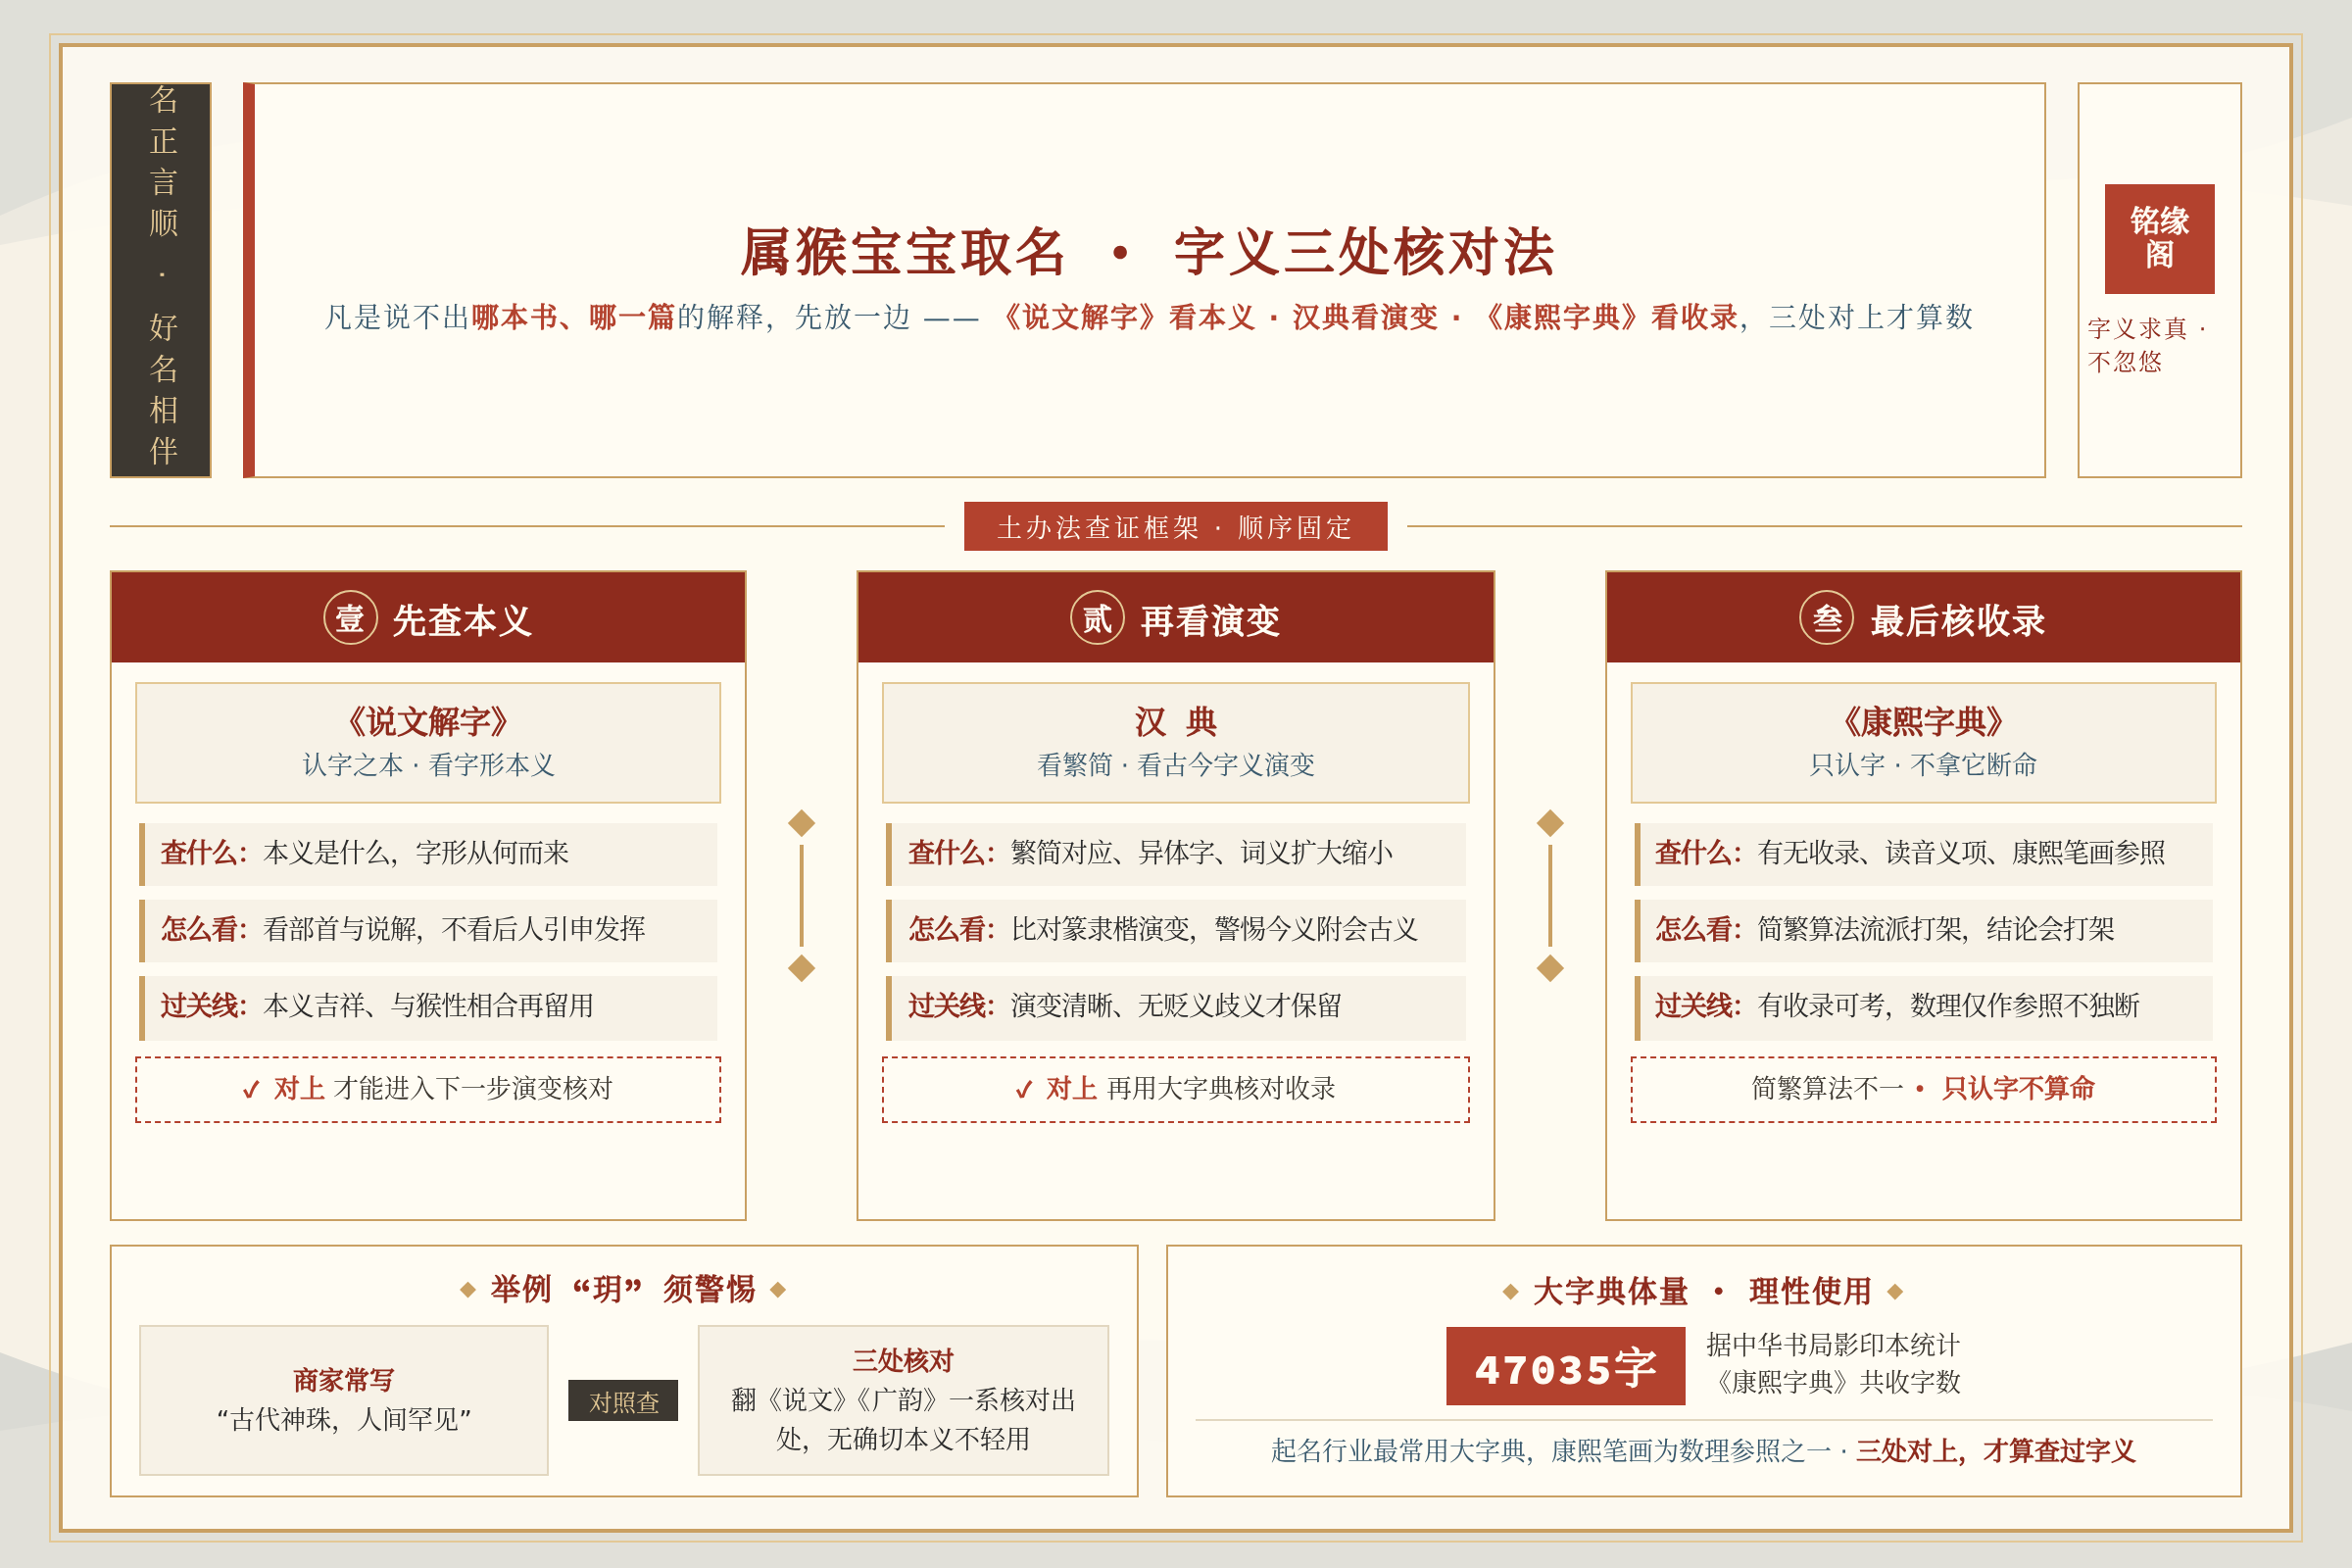Click subtitle text 《说文解字》看本义
Screen dimensions: 2352x1568
1126,317
